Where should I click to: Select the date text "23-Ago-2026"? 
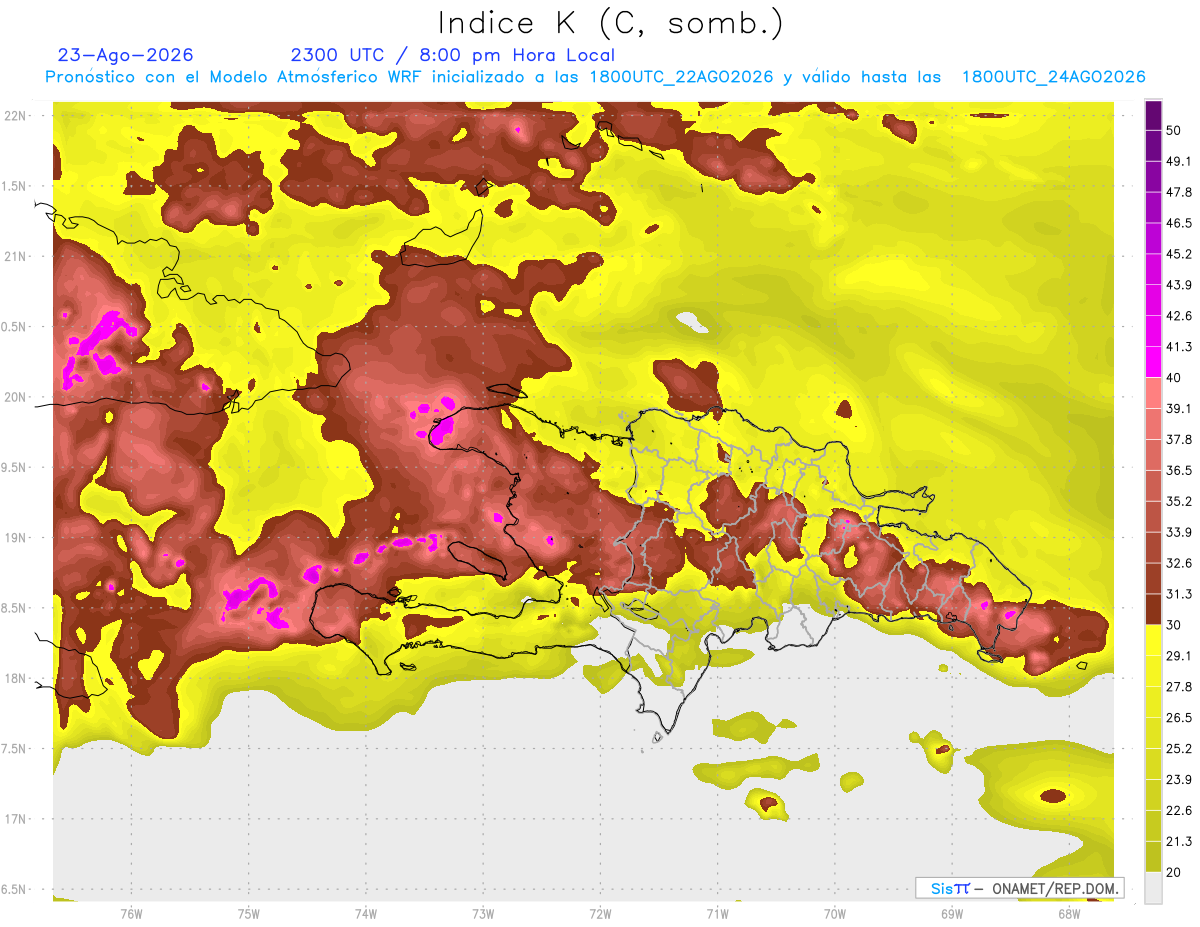[126, 55]
